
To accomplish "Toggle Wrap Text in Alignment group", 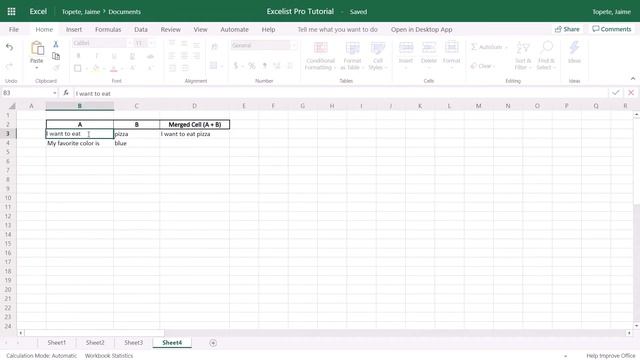I will click(x=214, y=47).
